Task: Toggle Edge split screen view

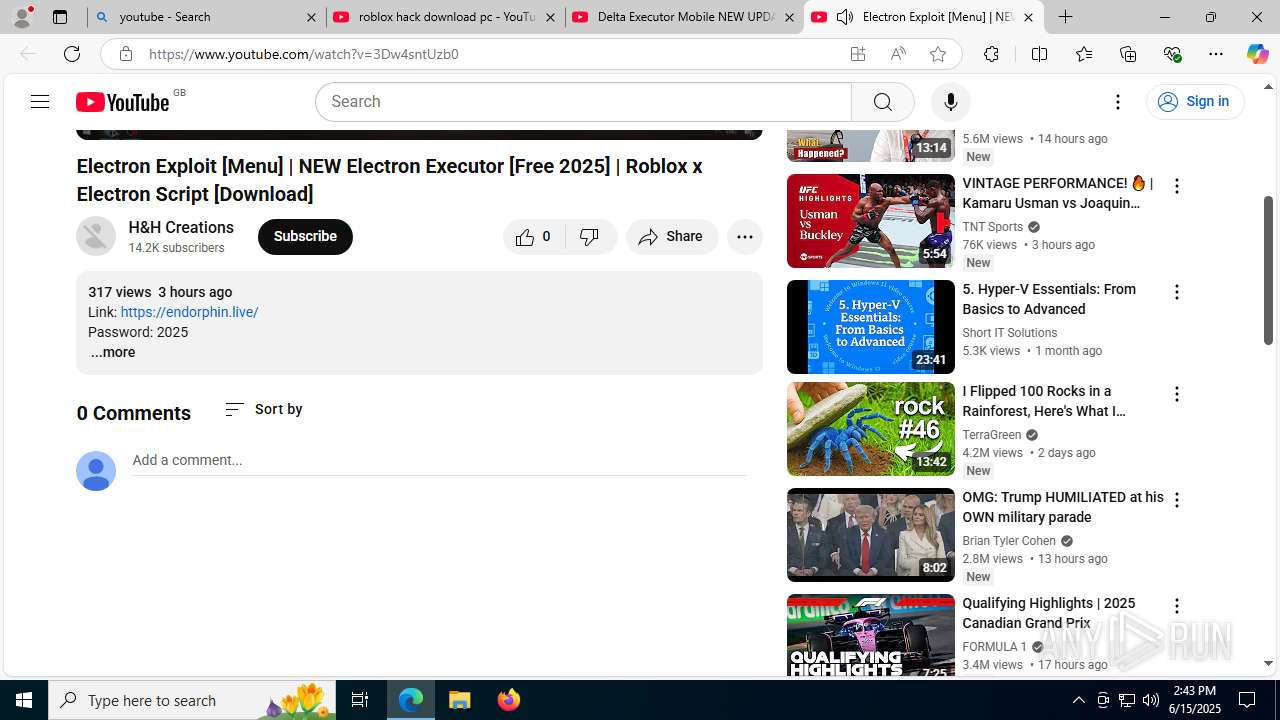Action: click(x=1039, y=54)
